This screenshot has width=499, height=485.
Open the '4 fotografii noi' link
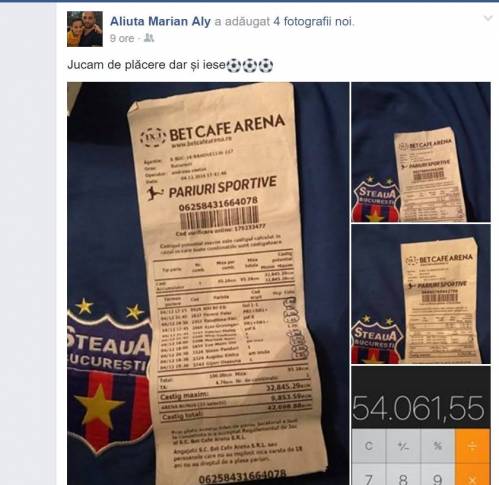312,22
